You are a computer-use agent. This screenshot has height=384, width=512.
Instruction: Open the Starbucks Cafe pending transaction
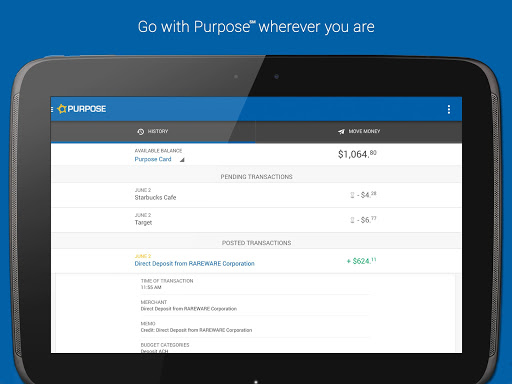pyautogui.click(x=256, y=195)
